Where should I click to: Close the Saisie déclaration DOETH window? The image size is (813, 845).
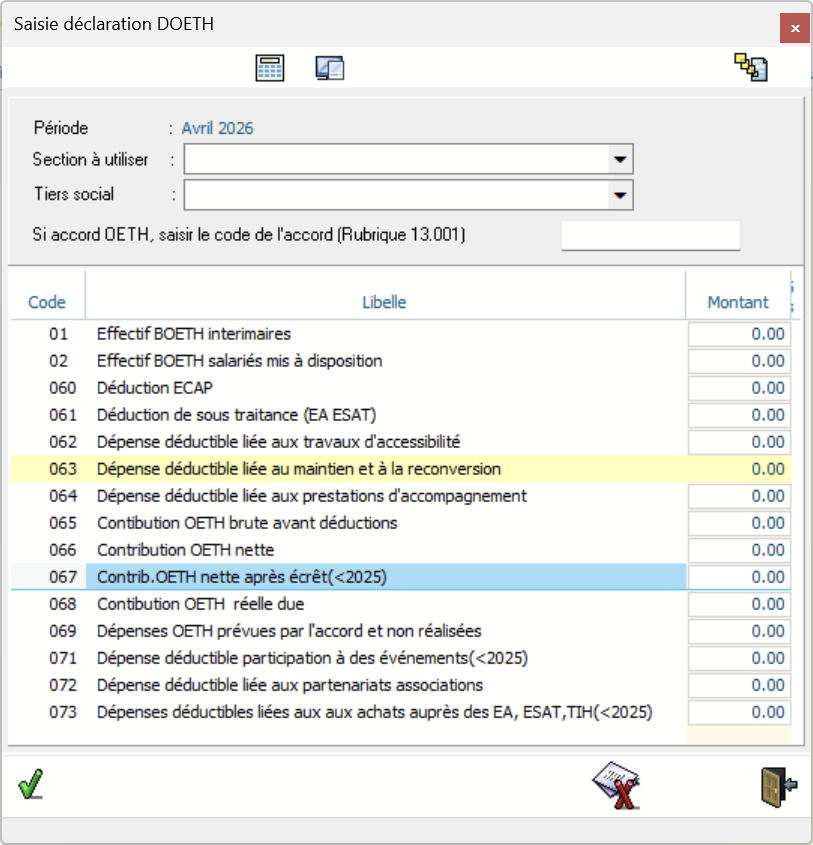pos(794,28)
